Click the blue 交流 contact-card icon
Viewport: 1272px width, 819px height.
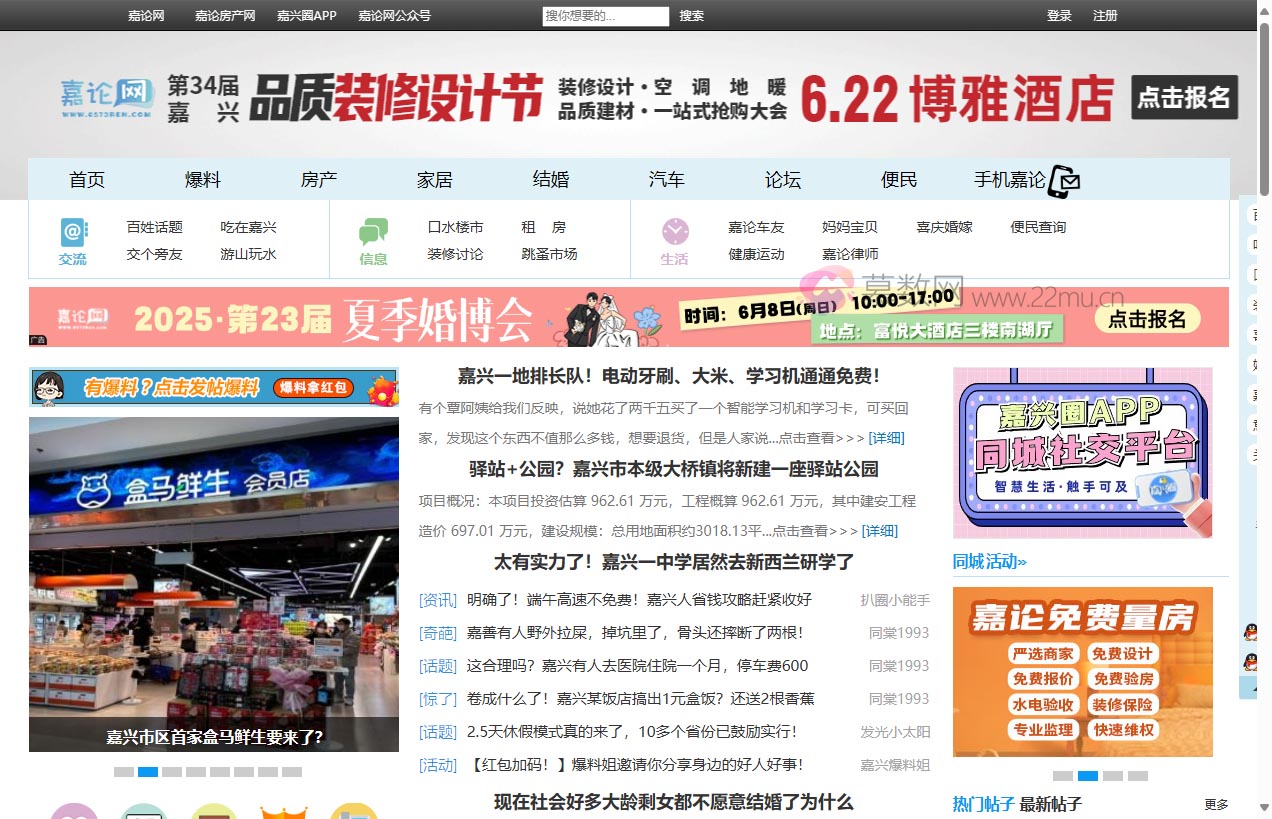coord(73,232)
